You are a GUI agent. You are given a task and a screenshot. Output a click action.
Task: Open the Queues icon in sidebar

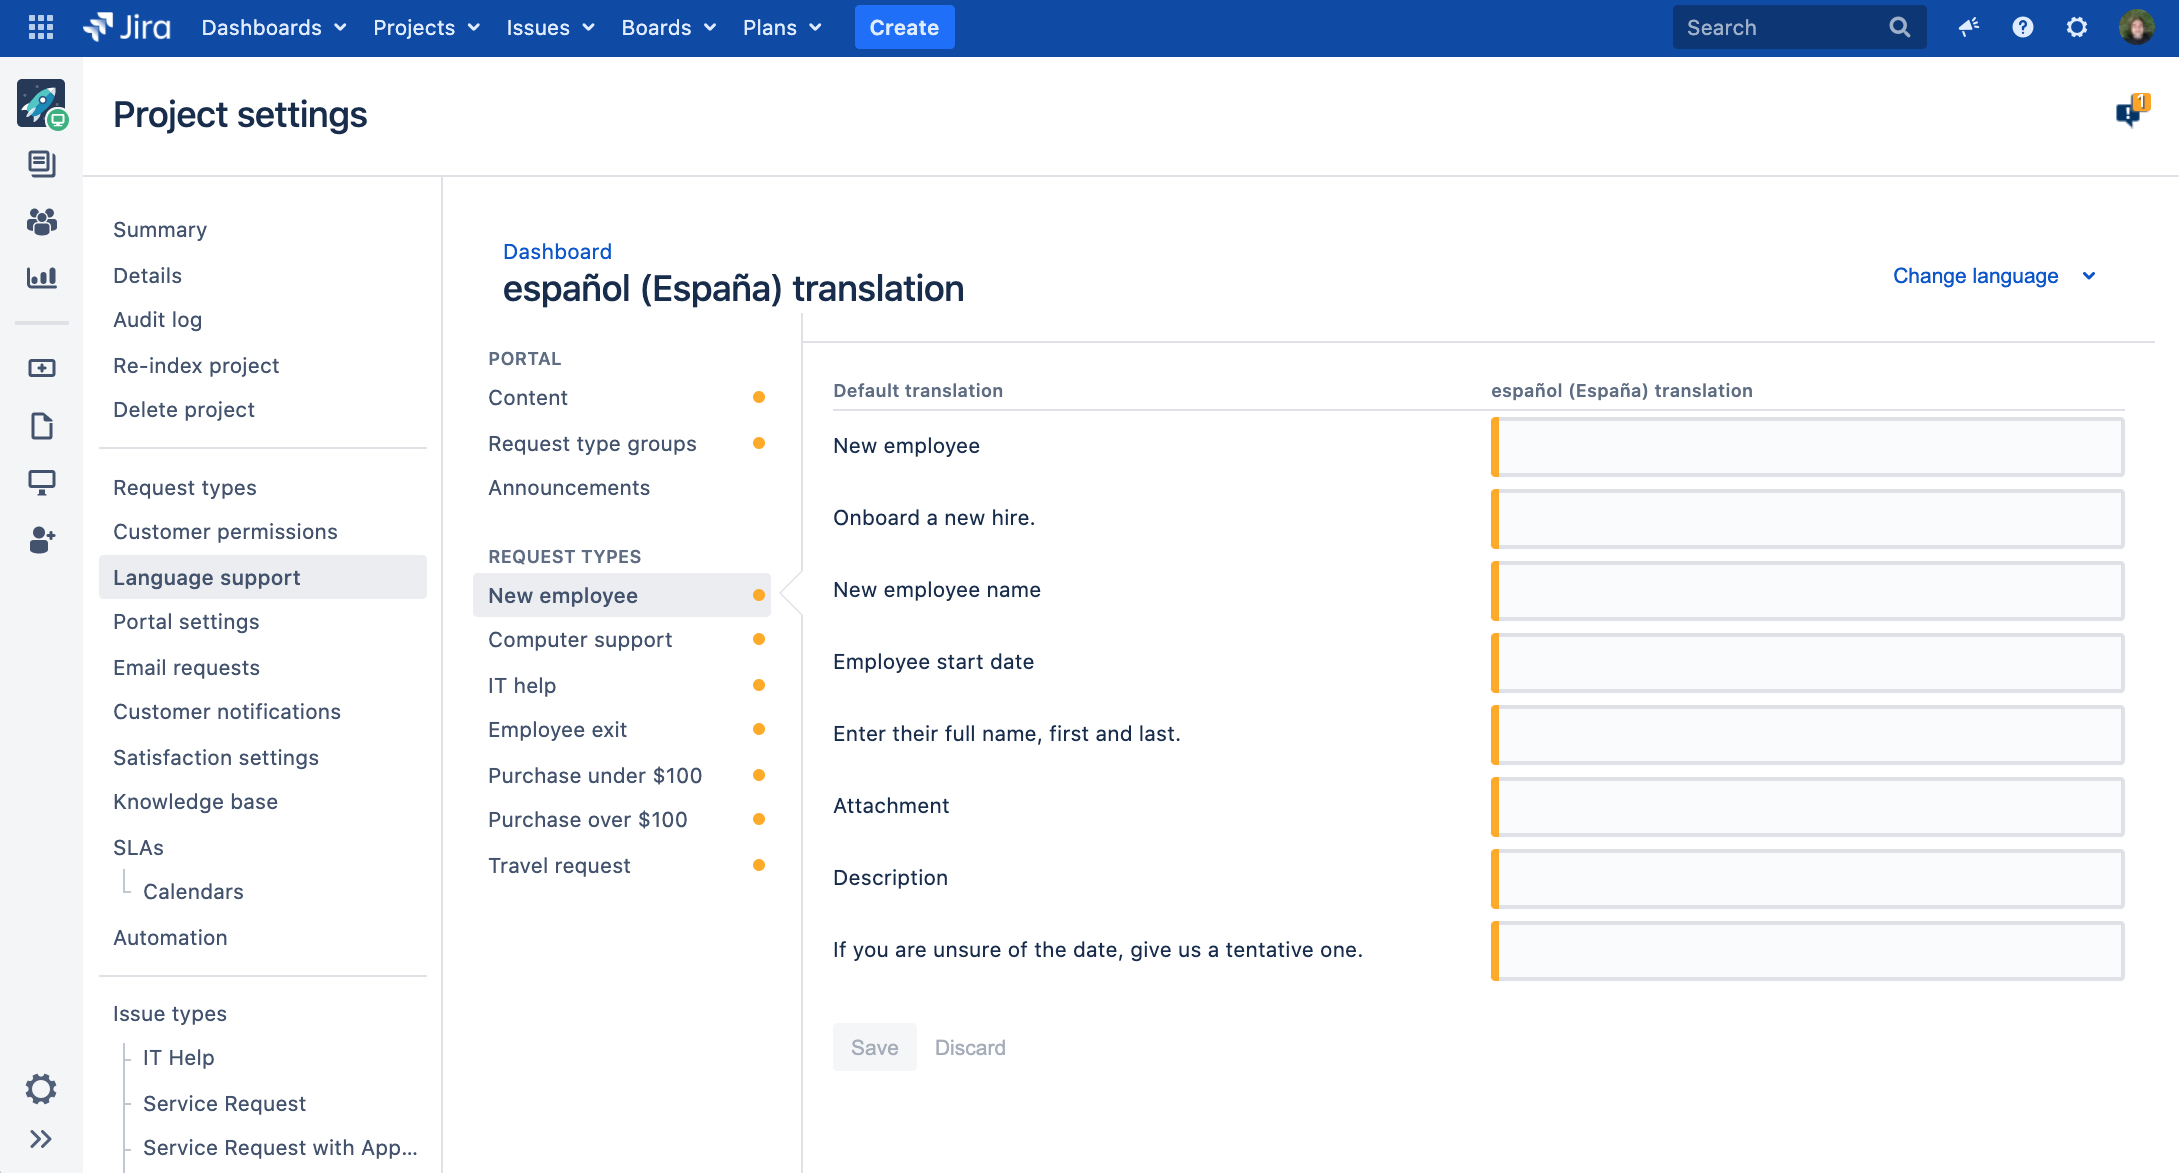coord(41,164)
